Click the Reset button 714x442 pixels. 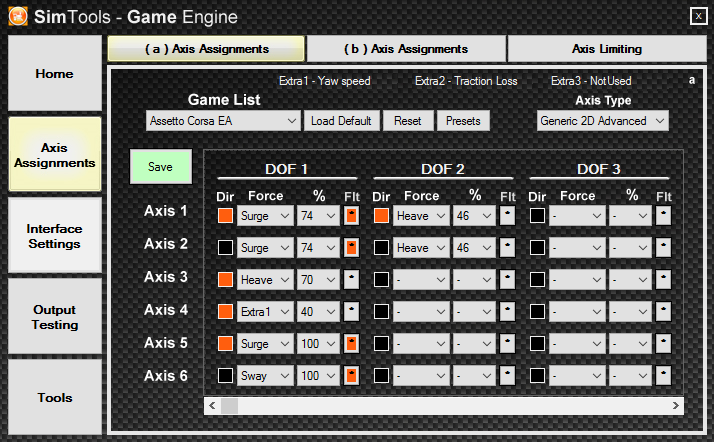pyautogui.click(x=408, y=121)
